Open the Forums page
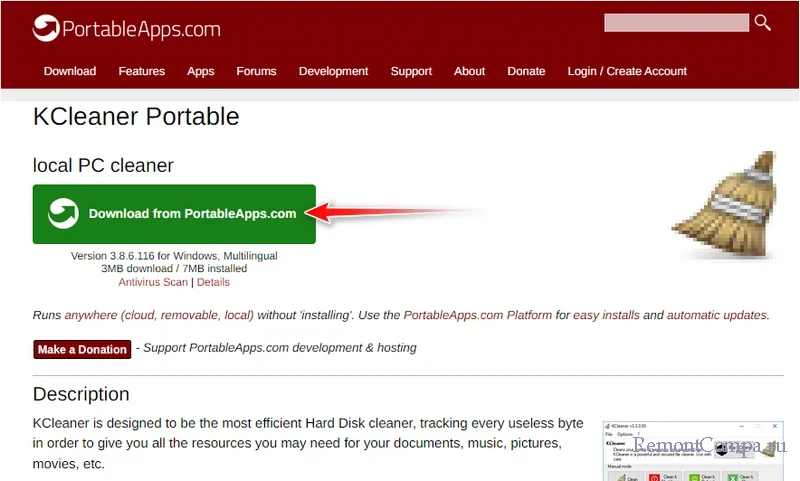800x481 pixels. coord(256,71)
